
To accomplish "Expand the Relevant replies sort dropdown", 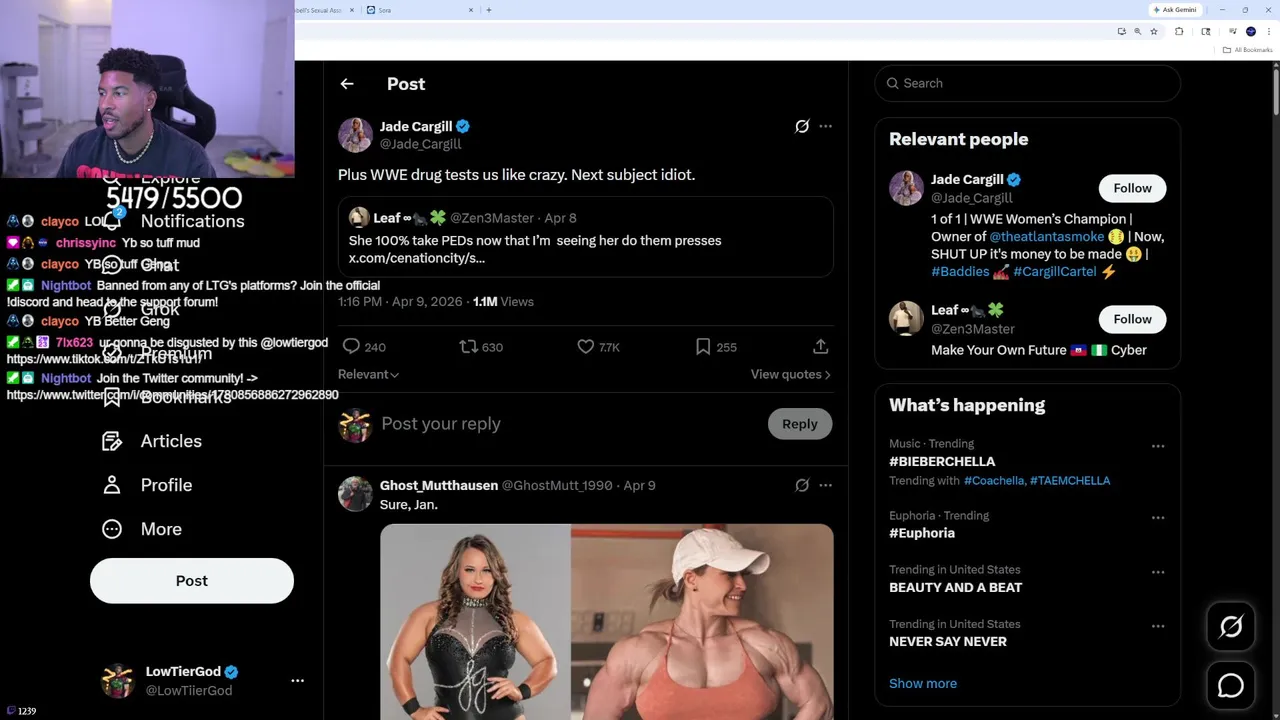I will [368, 374].
